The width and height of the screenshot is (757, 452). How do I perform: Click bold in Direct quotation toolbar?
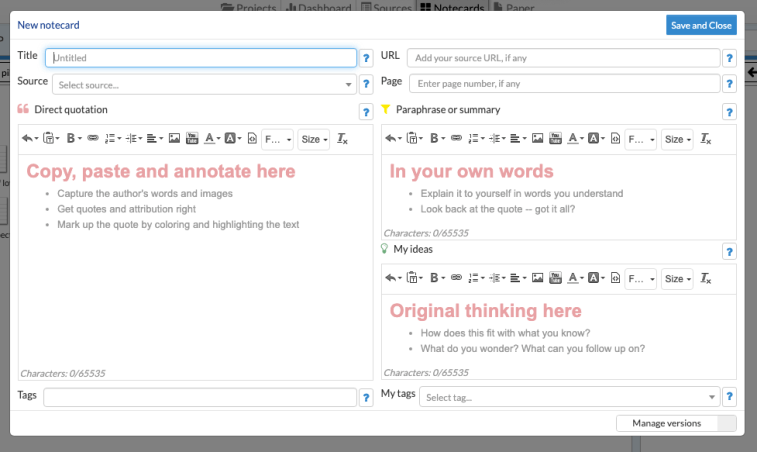point(73,139)
